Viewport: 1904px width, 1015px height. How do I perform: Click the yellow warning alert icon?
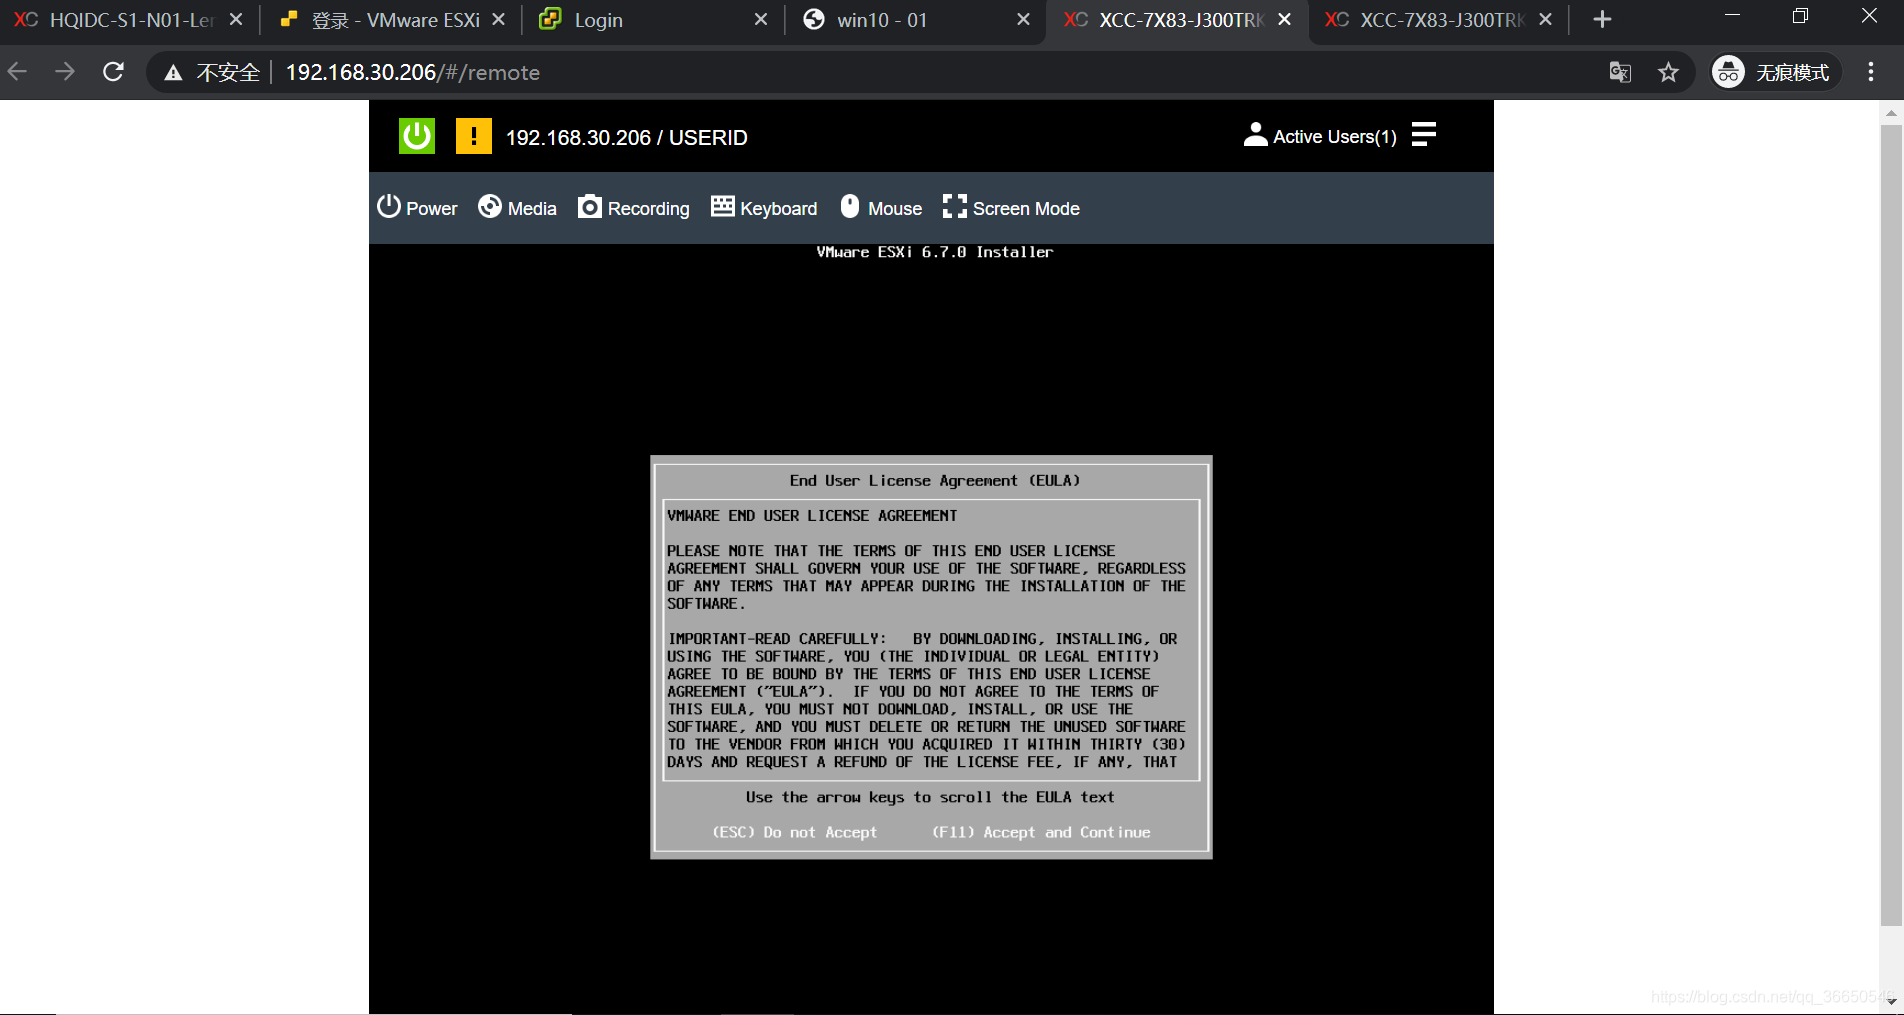coord(473,136)
